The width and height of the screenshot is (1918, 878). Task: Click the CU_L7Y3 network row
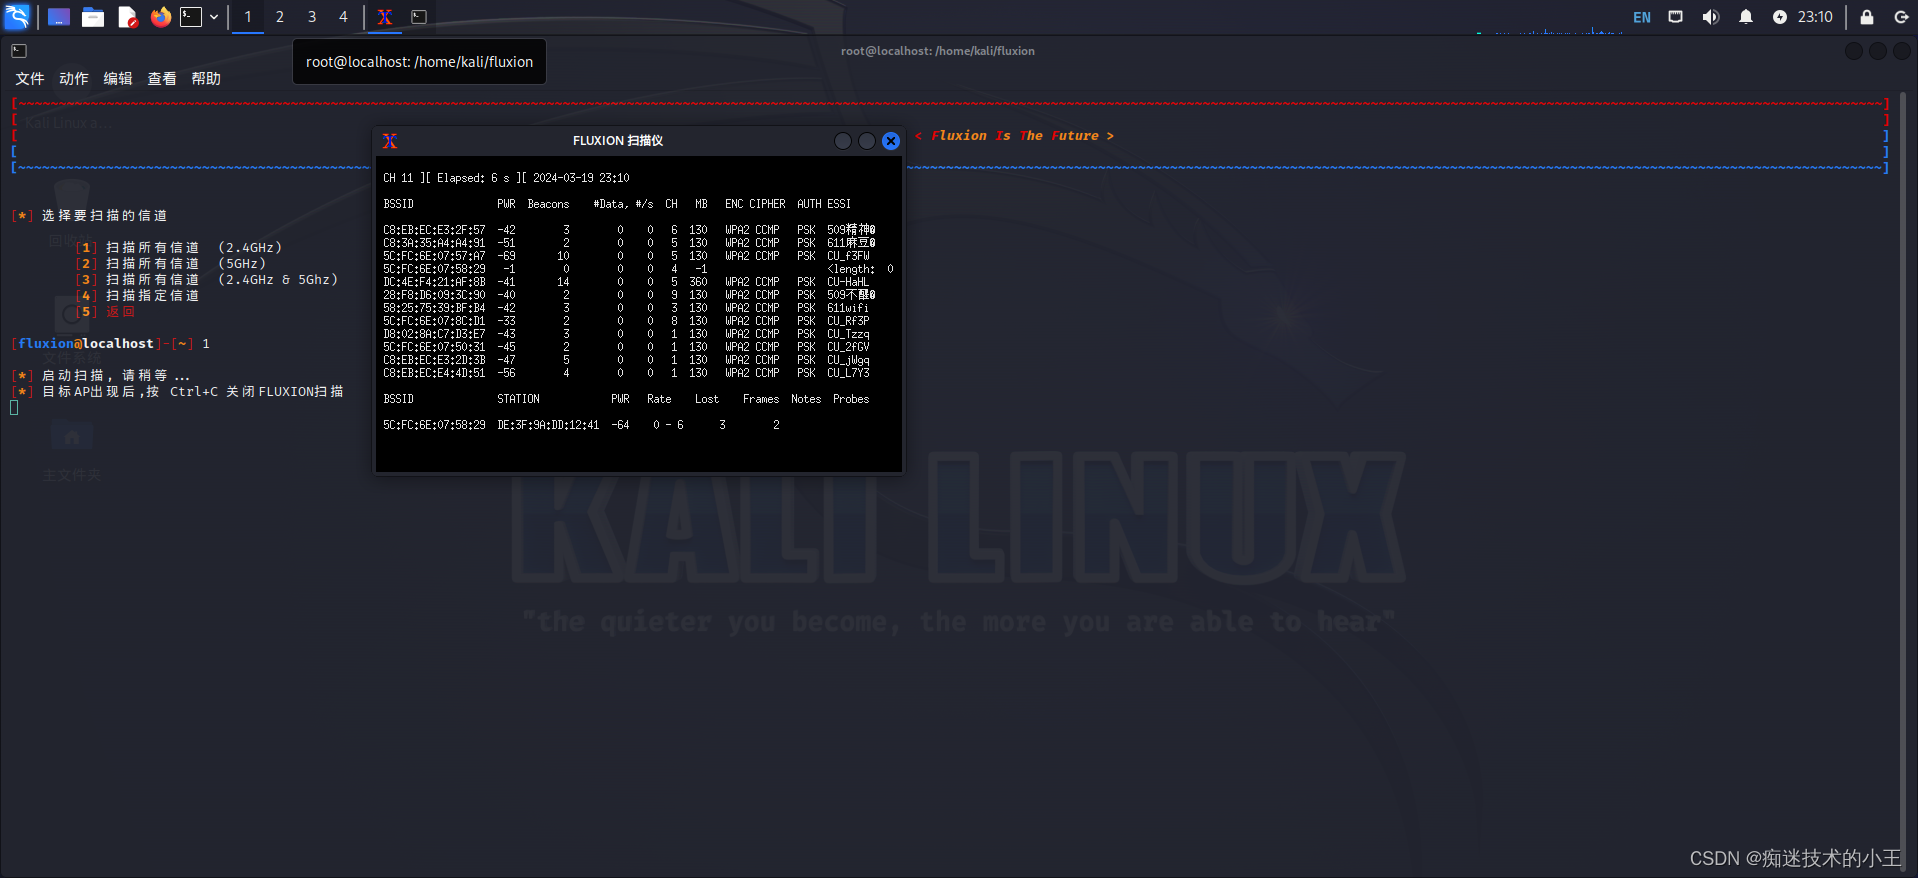(626, 373)
